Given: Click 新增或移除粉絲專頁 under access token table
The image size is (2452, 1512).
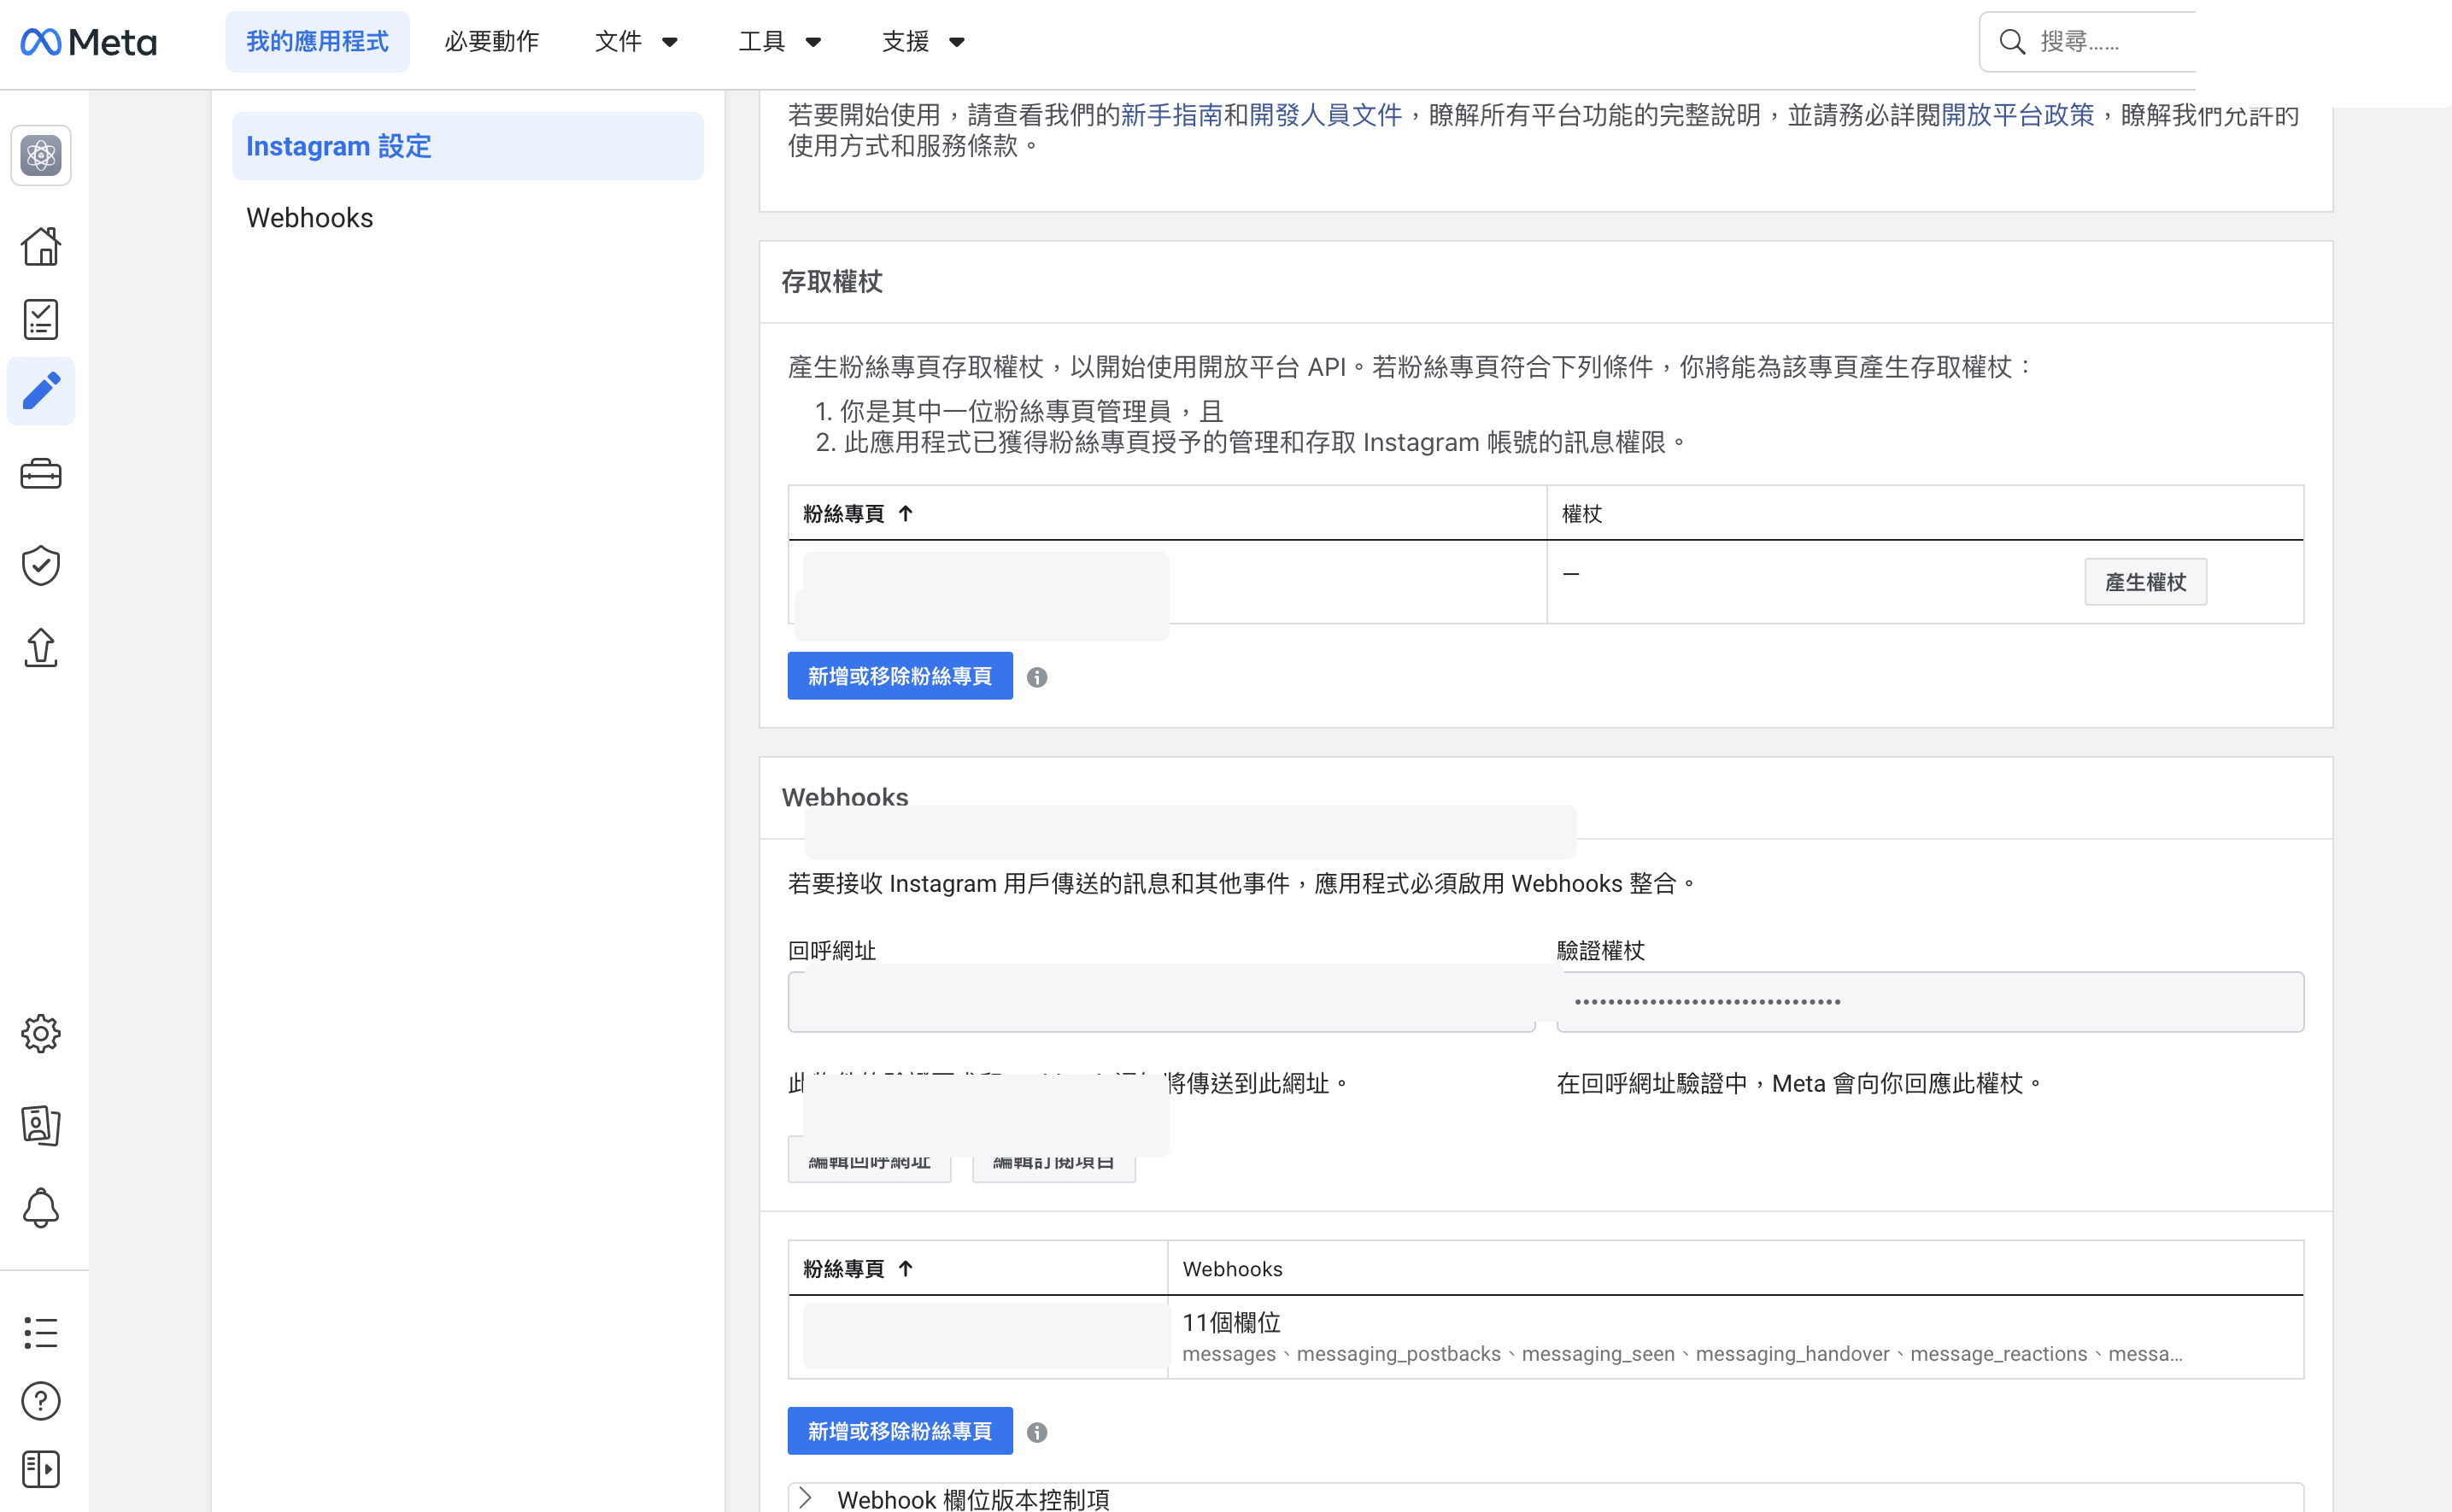Looking at the screenshot, I should (900, 676).
